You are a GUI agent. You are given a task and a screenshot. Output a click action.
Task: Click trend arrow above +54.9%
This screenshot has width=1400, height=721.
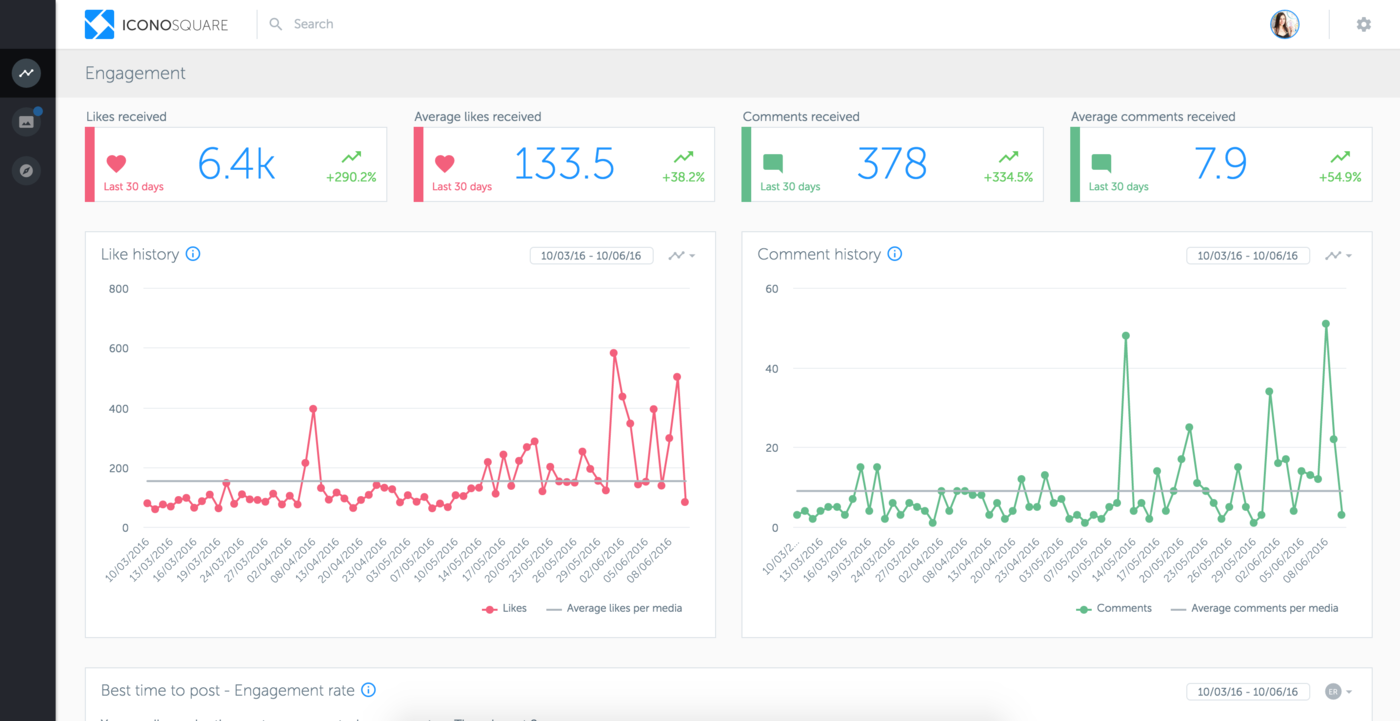coord(1340,157)
